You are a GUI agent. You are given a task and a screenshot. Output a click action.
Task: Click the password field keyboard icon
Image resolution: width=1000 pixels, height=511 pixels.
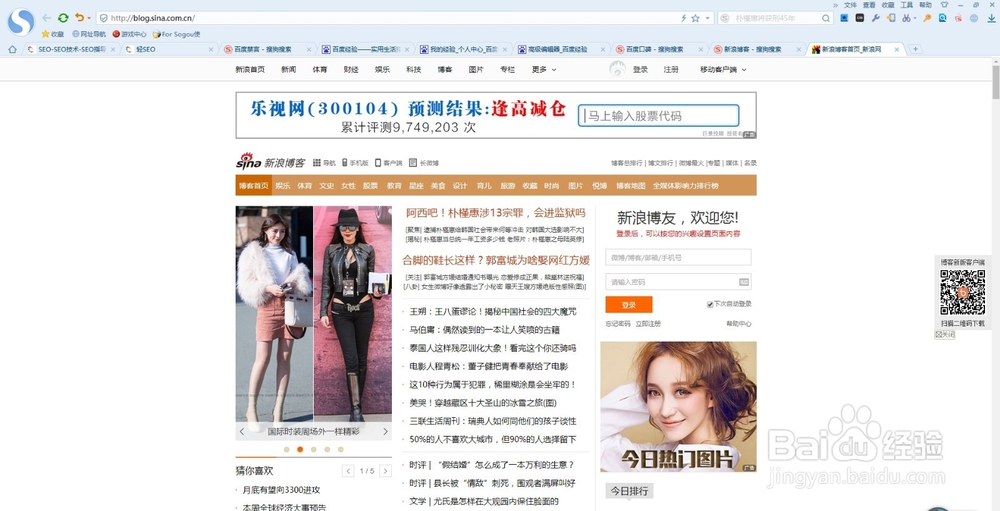[x=744, y=282]
